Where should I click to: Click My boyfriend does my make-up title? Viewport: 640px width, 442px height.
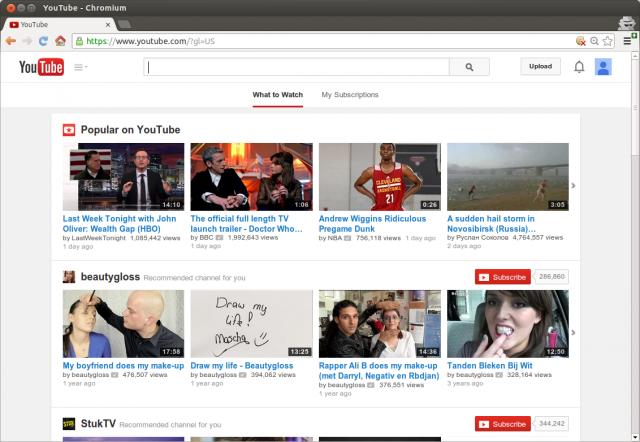[x=123, y=366]
